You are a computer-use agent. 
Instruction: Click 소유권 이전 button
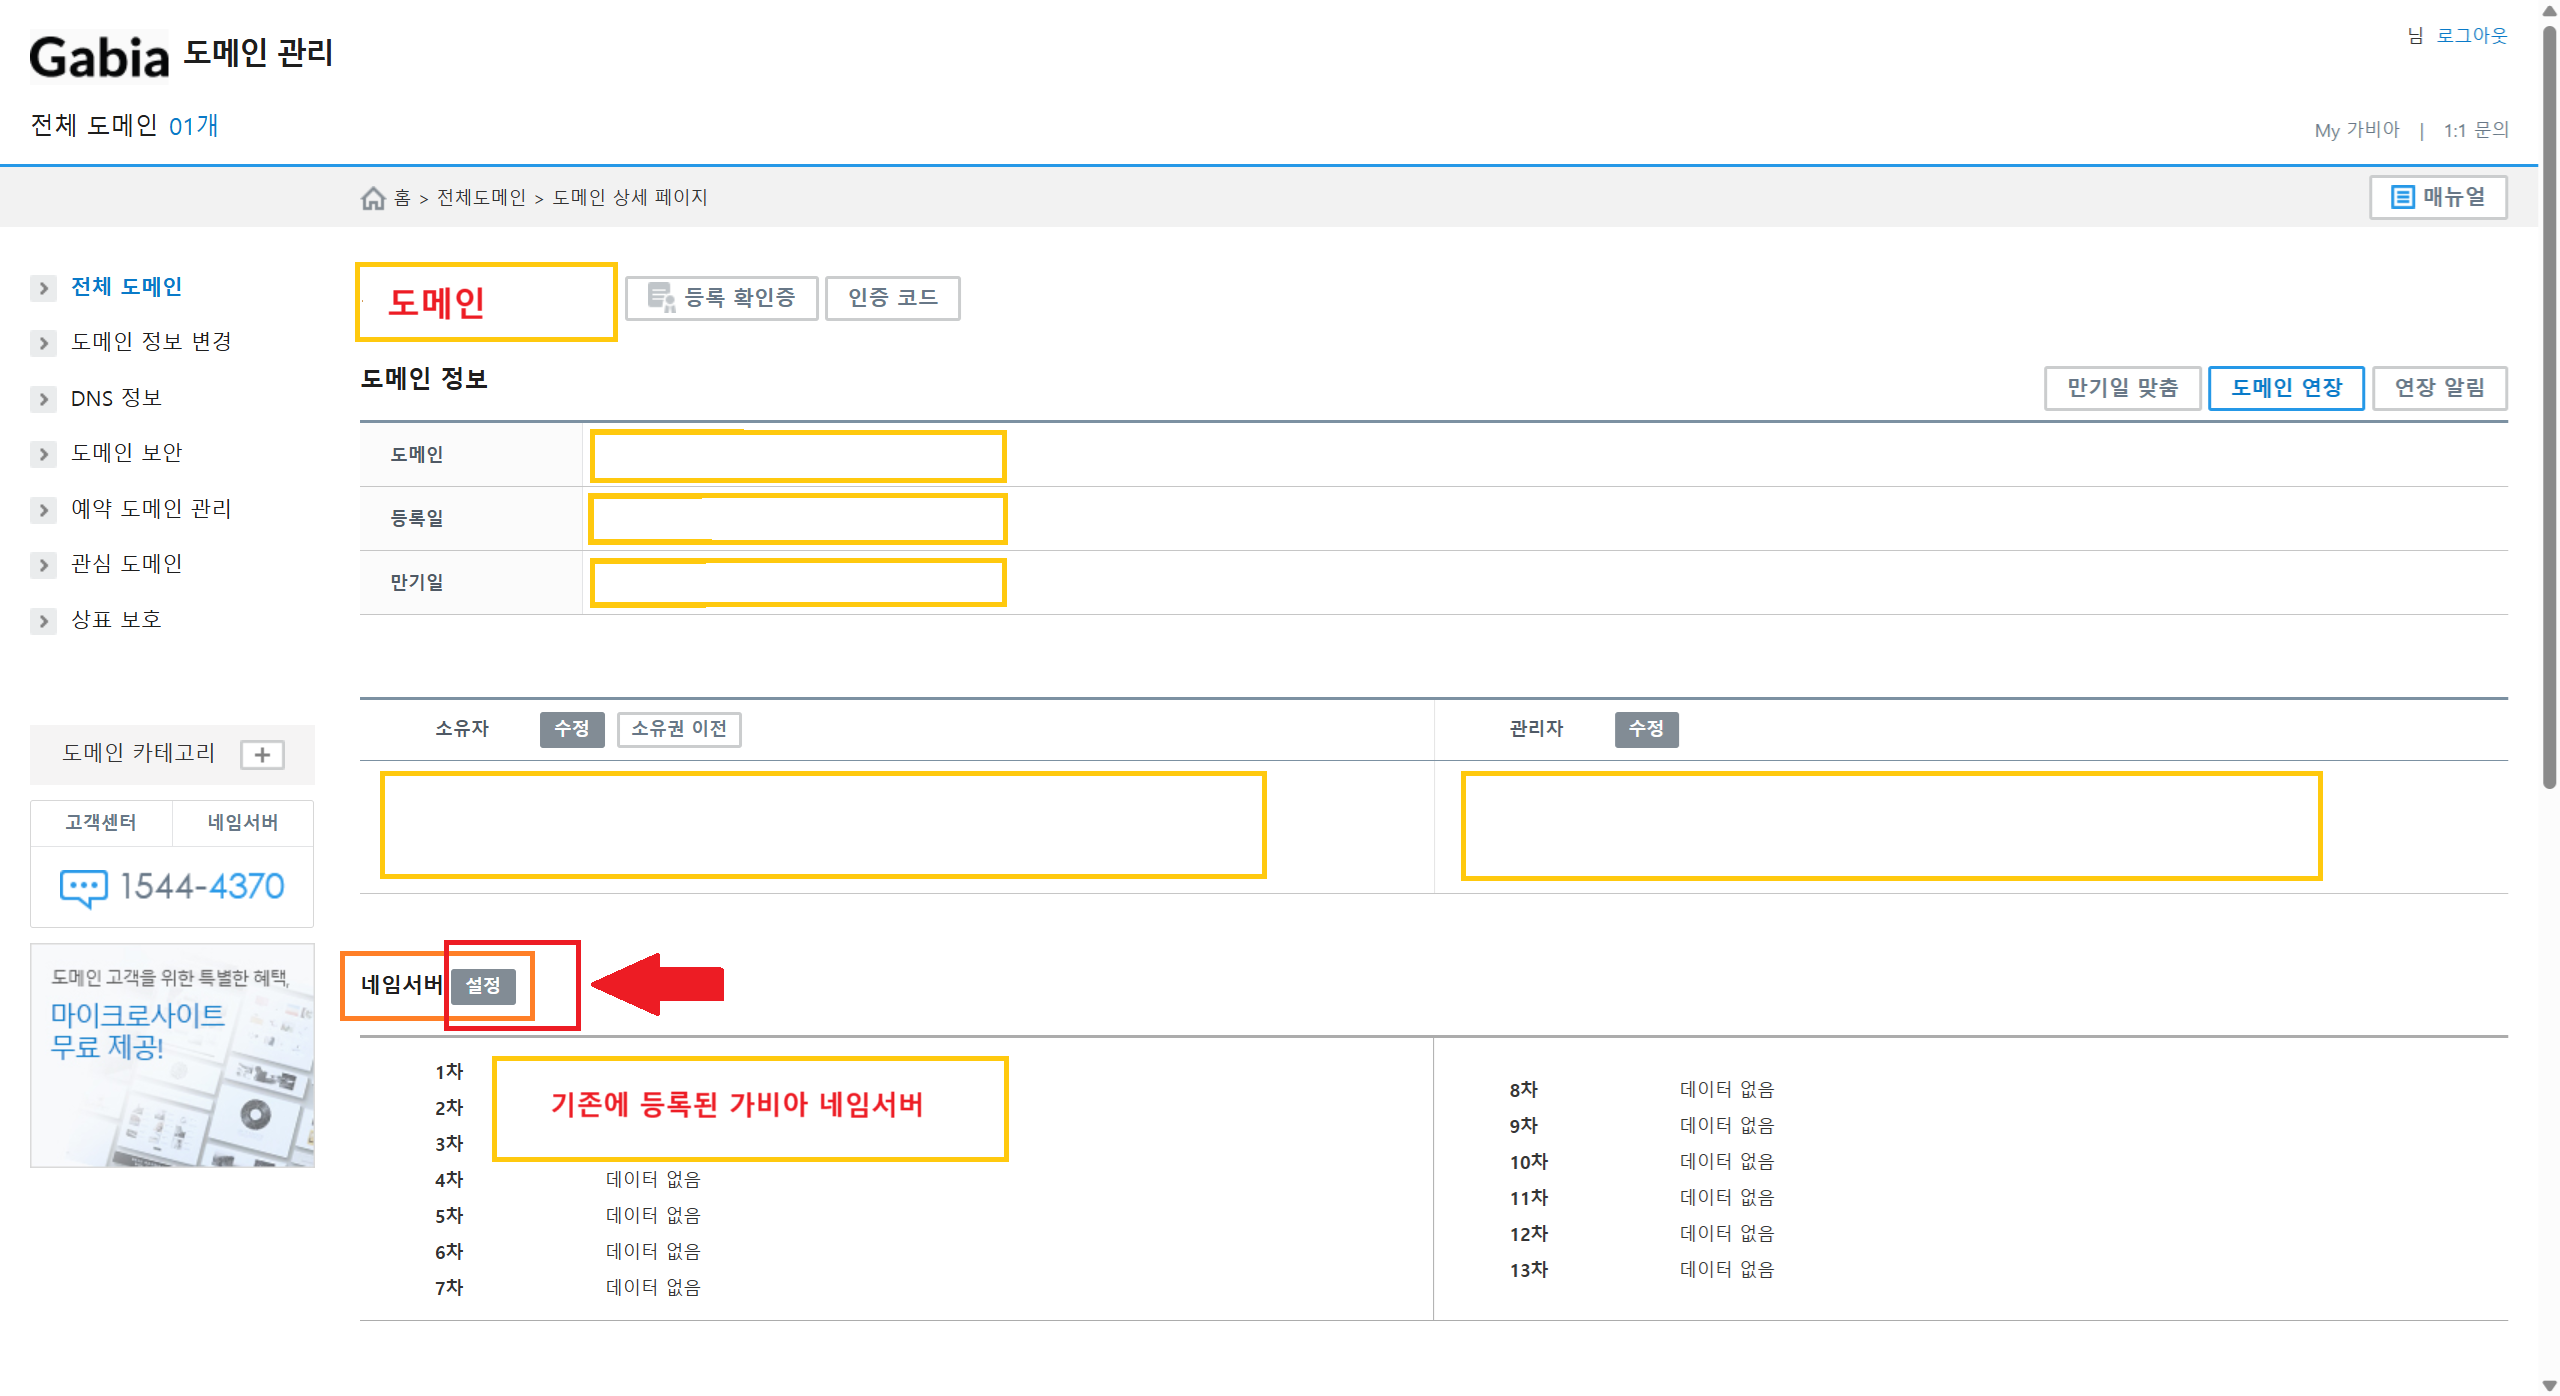coord(679,729)
